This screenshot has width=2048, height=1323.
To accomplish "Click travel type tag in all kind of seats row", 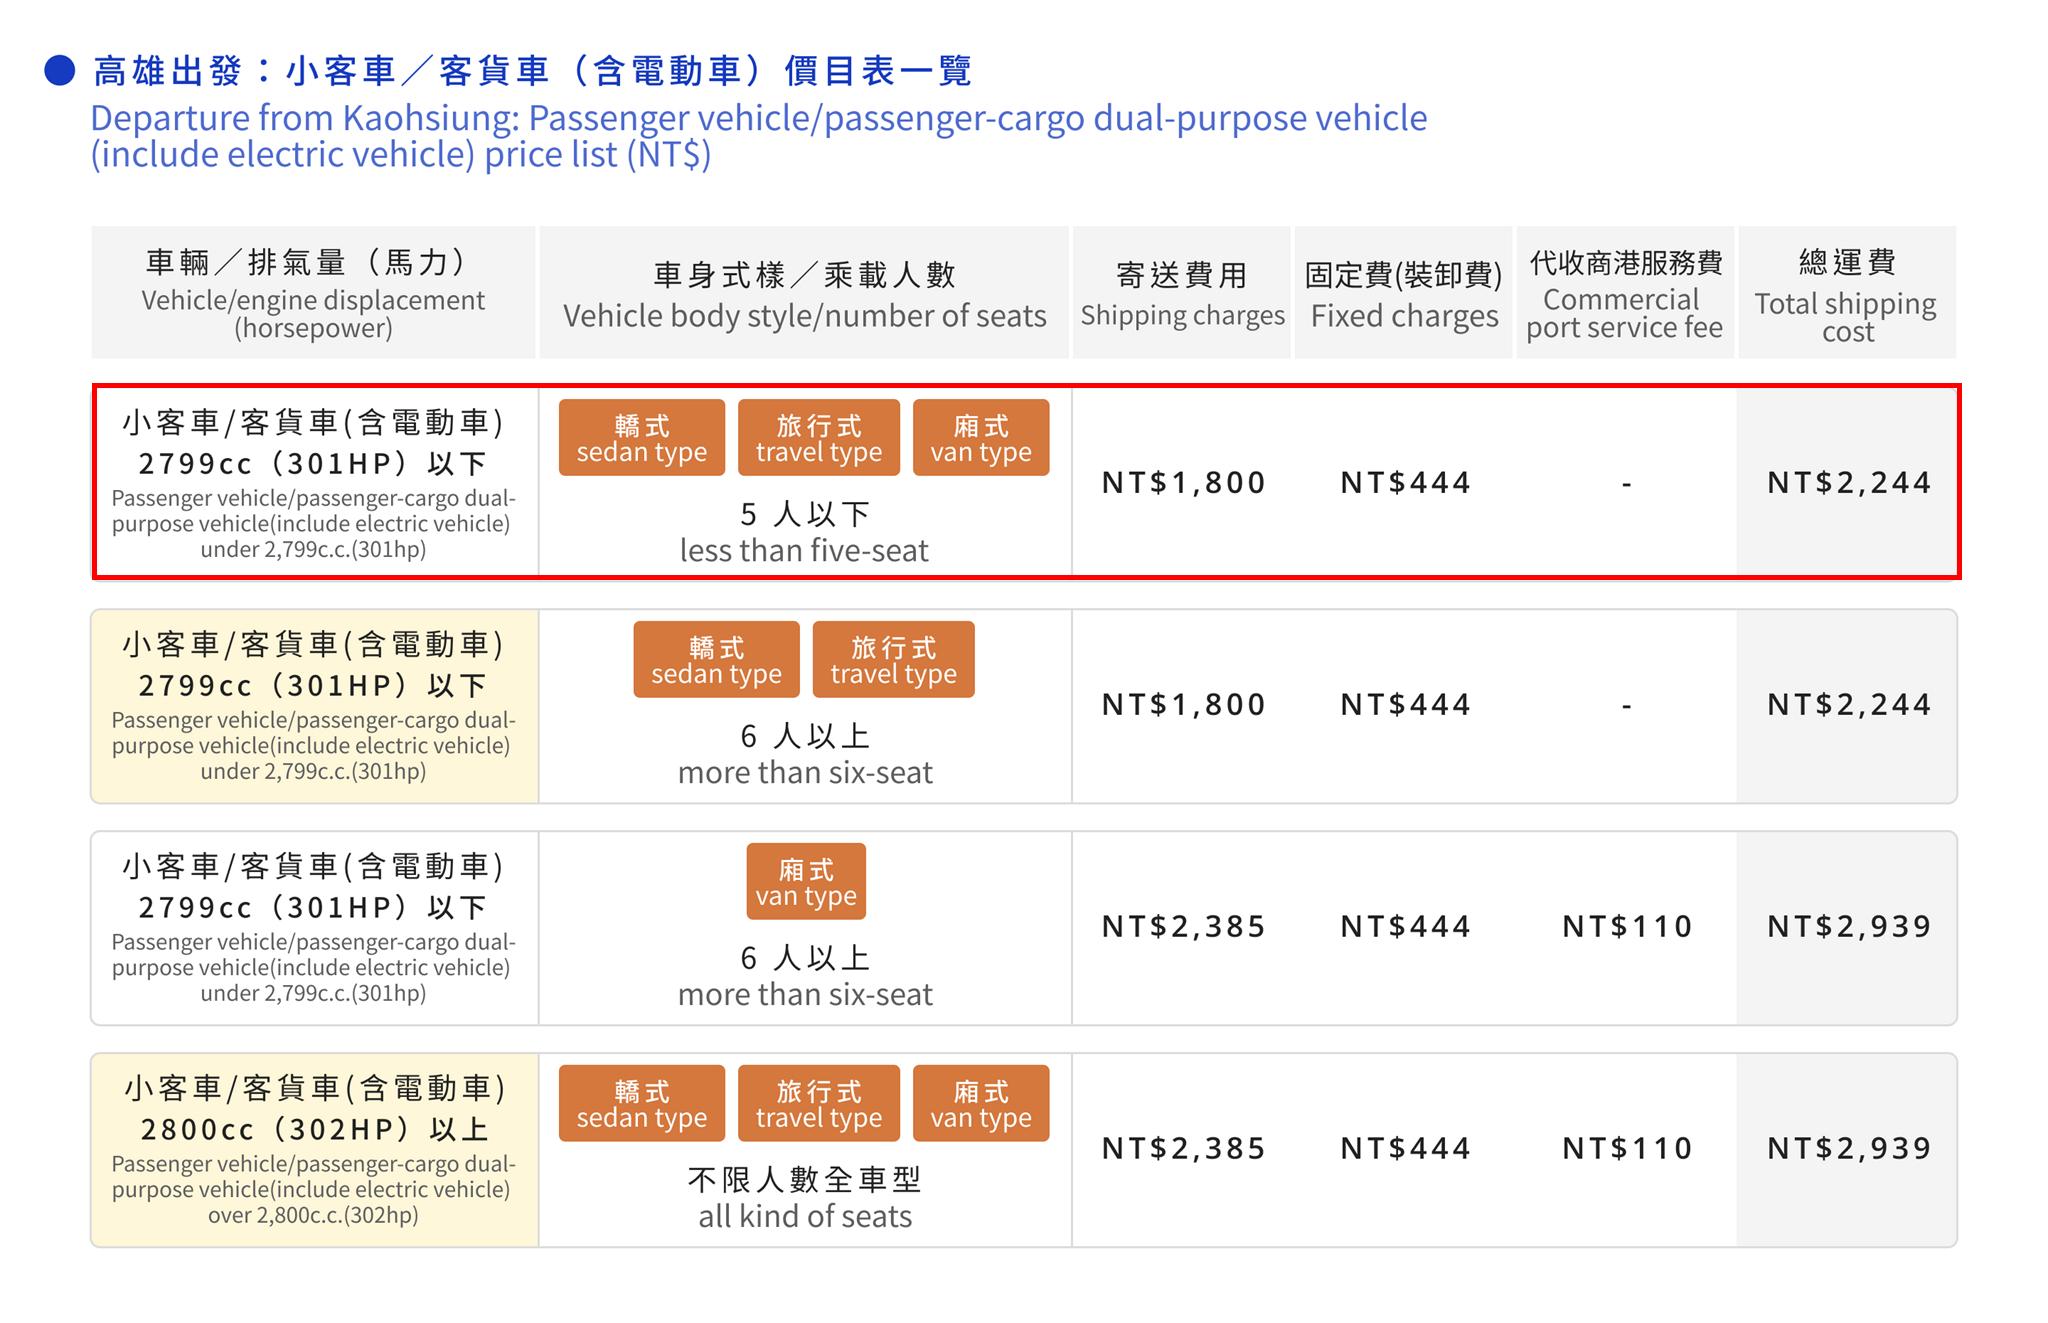I will pyautogui.click(x=819, y=1104).
